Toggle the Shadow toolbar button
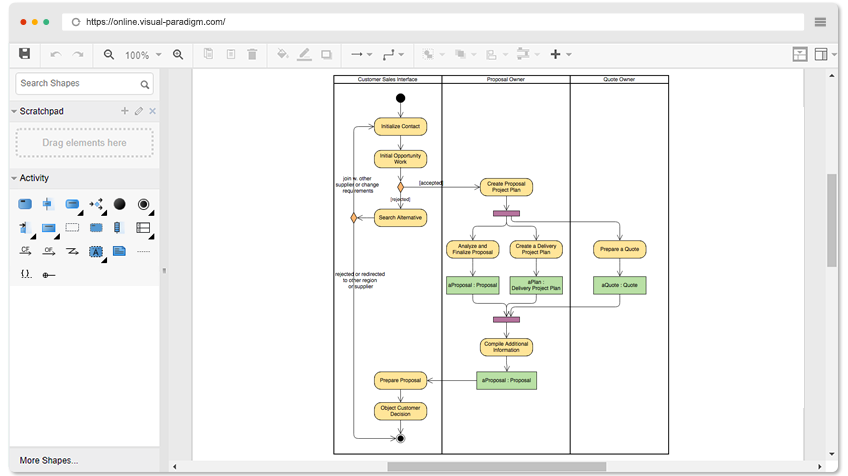This screenshot has width=848, height=476. [x=326, y=54]
